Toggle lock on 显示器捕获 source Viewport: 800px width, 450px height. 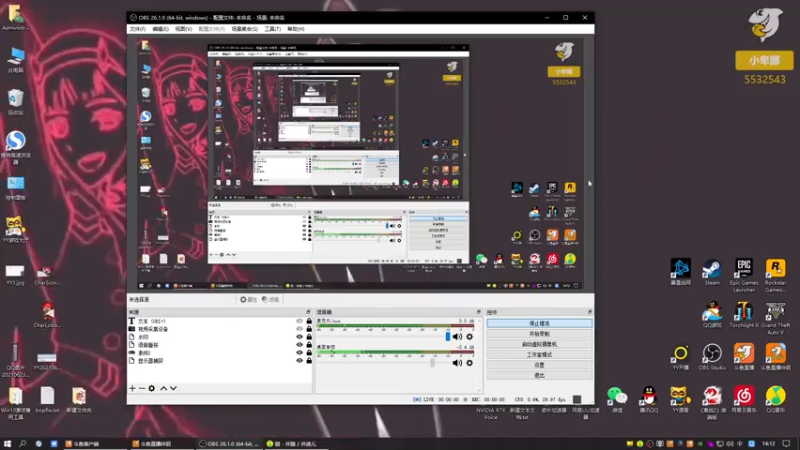[309, 361]
